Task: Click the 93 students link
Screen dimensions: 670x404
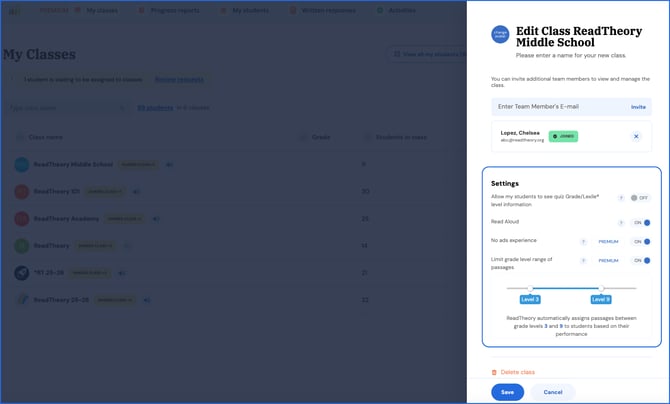Action: [155, 108]
